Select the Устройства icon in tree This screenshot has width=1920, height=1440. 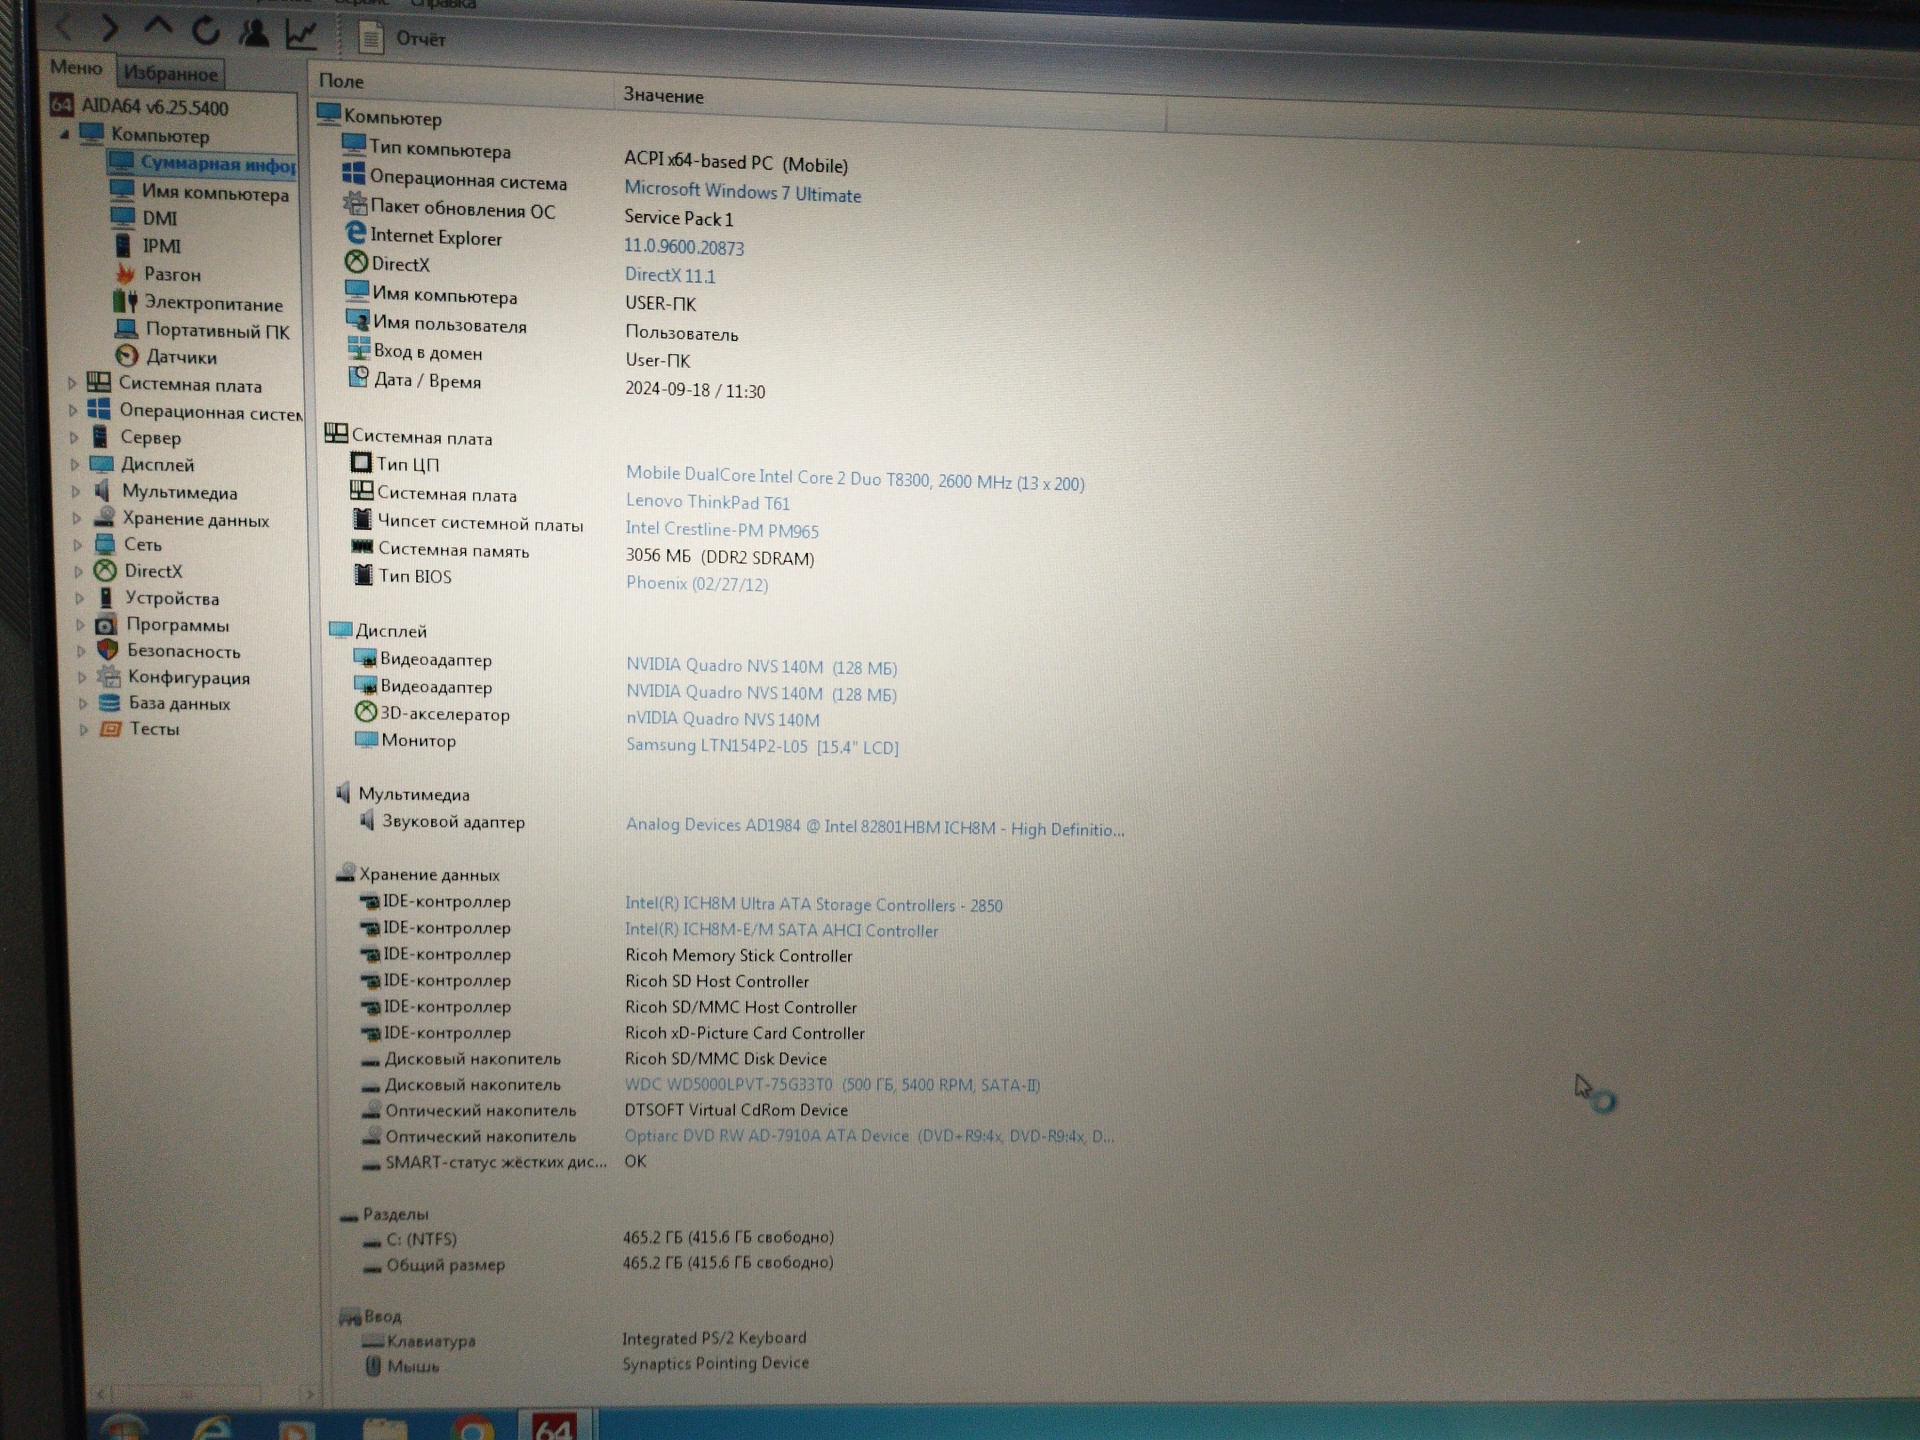click(105, 597)
